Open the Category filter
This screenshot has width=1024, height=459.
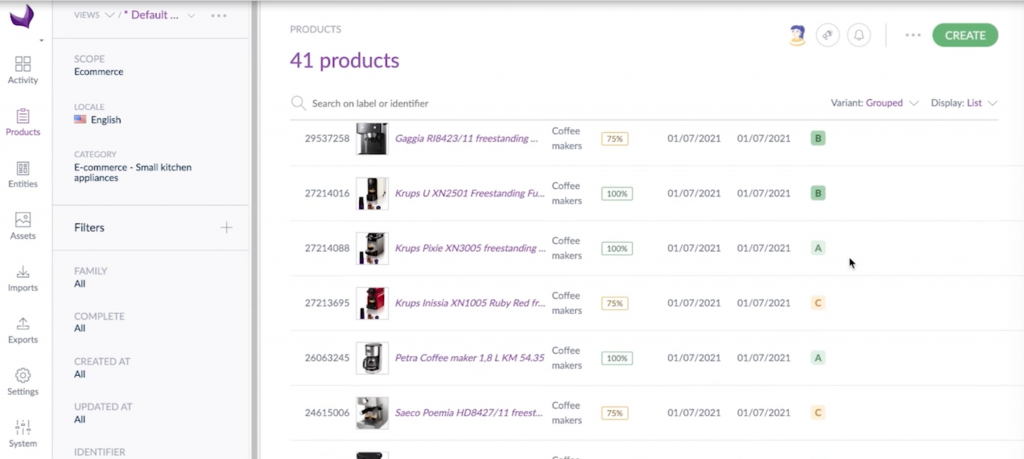click(x=133, y=166)
